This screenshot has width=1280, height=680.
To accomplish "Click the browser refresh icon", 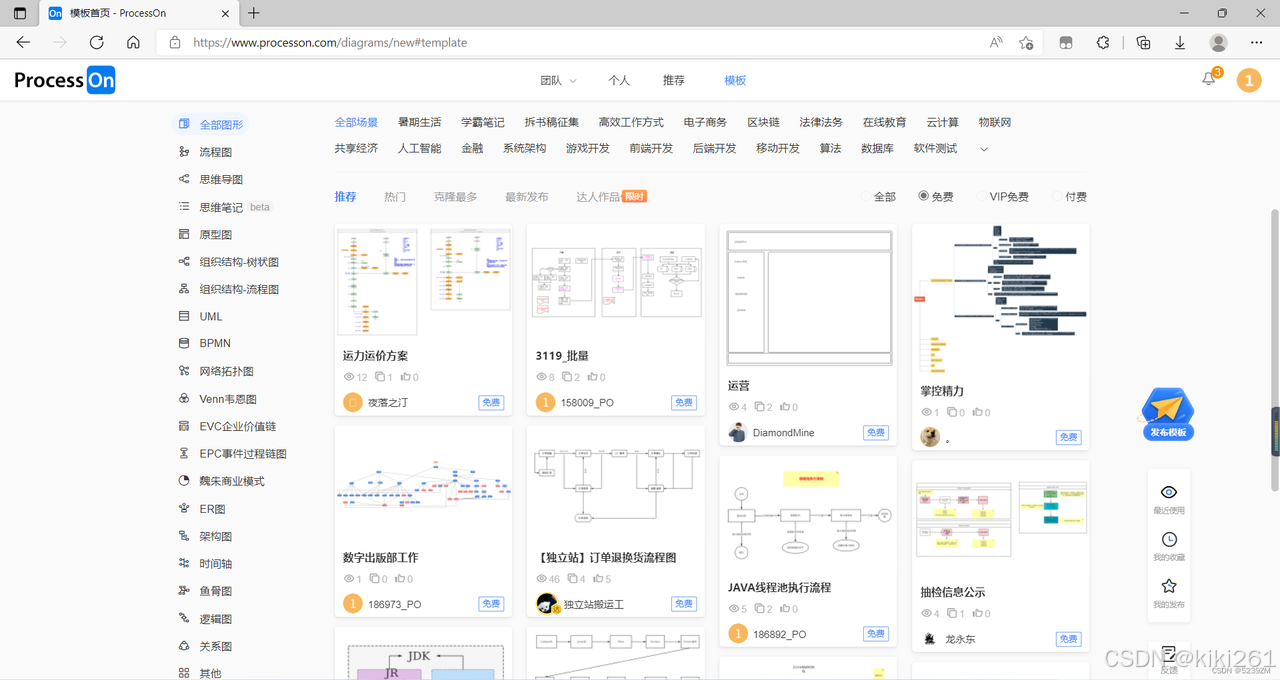I will pyautogui.click(x=96, y=42).
